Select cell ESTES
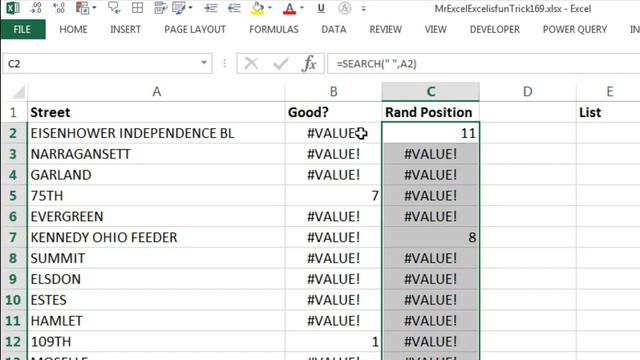640x360 pixels. 156,300
